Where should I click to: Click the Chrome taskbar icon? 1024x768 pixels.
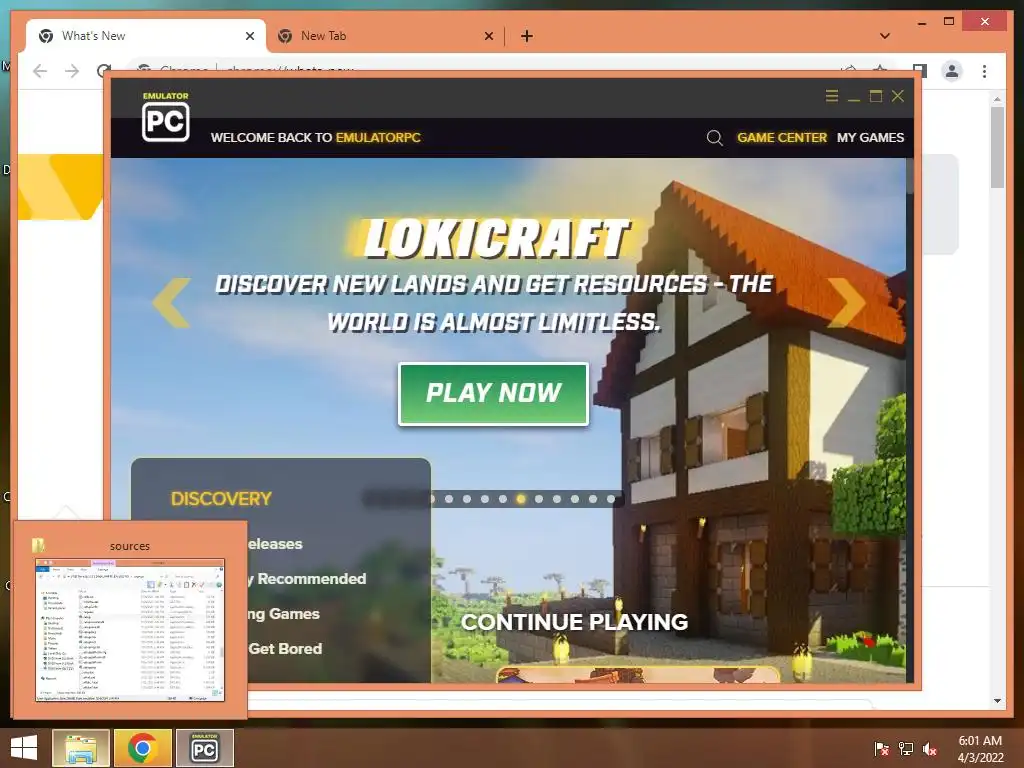[142, 748]
